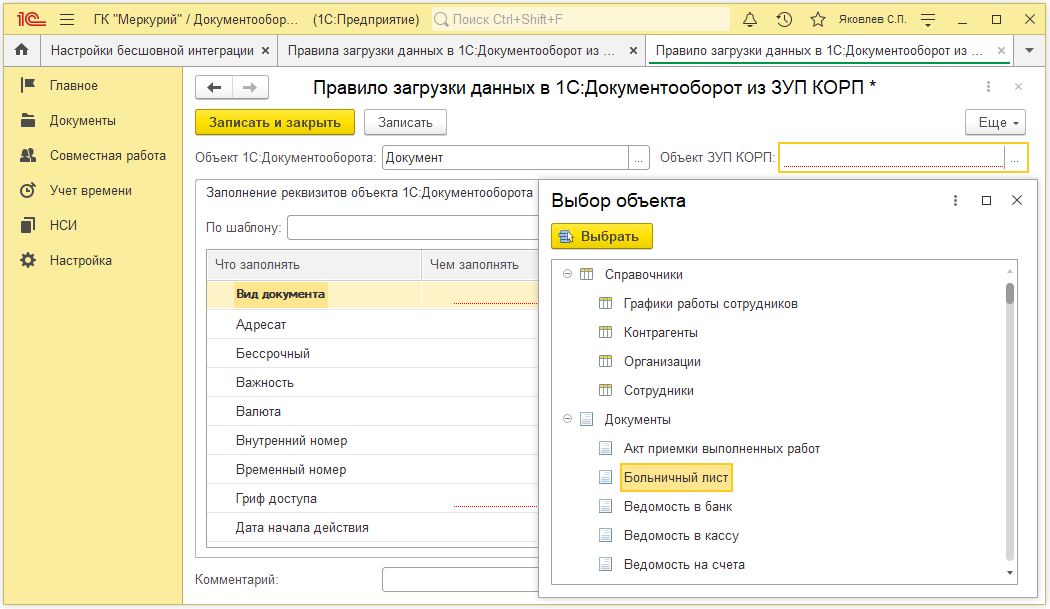Select Ведомость в кассу document
Viewport: 1050px width, 609px height.
point(681,536)
